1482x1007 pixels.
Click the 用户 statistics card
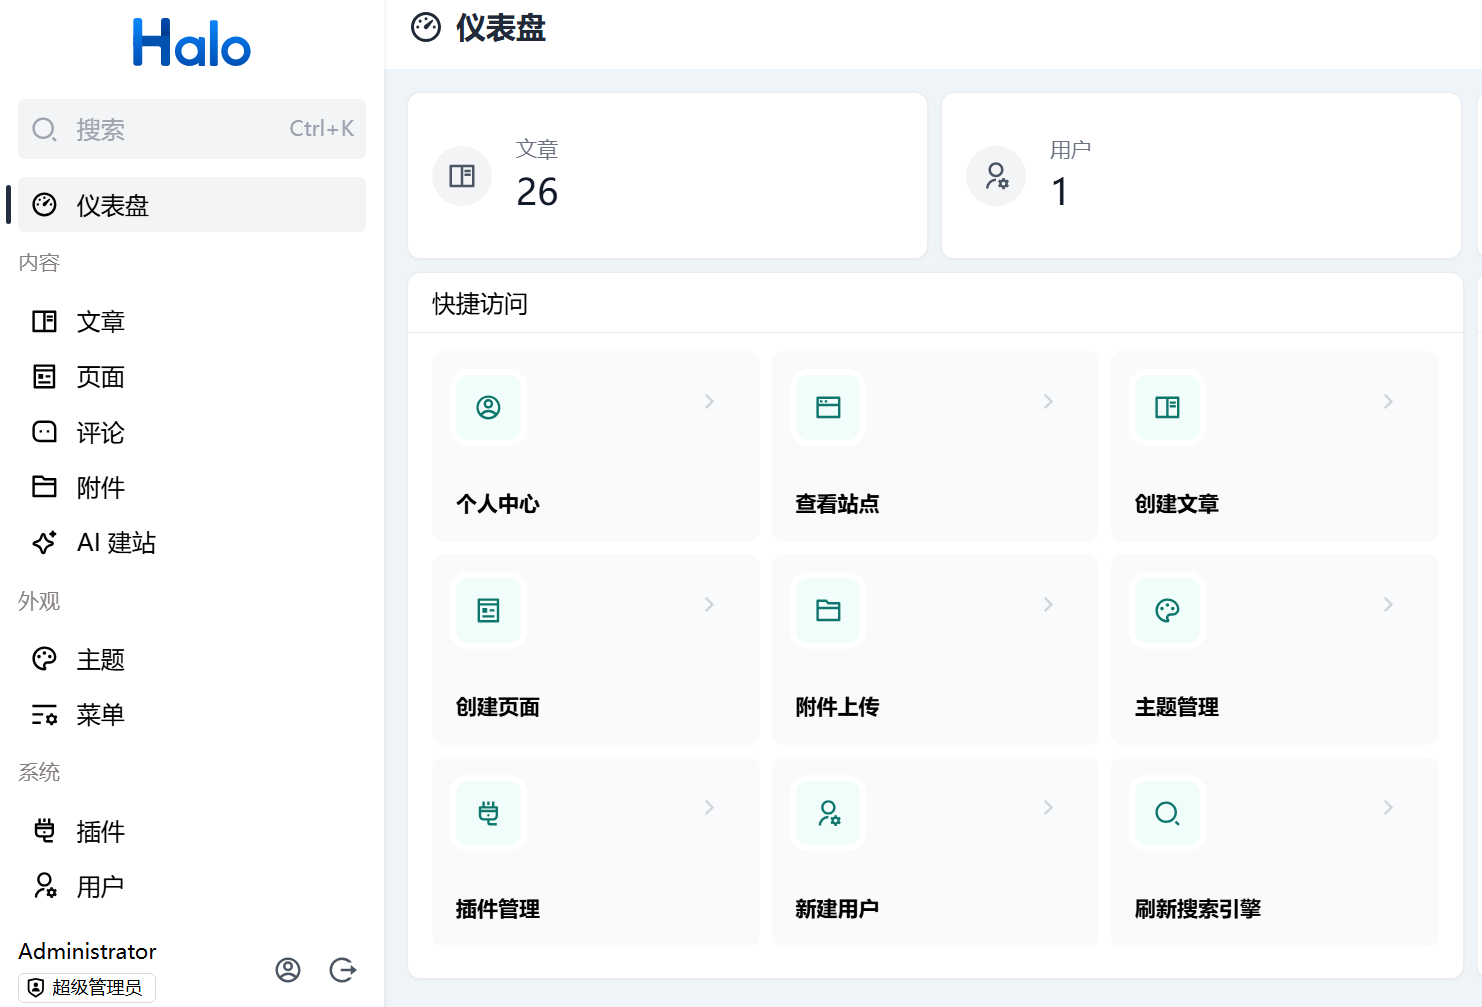pyautogui.click(x=1201, y=176)
